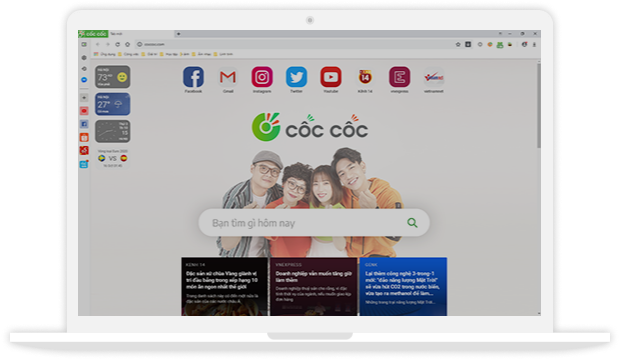Image resolution: width=620 pixels, height=360 pixels.
Task: Go back with the back arrow
Action: 98,44
